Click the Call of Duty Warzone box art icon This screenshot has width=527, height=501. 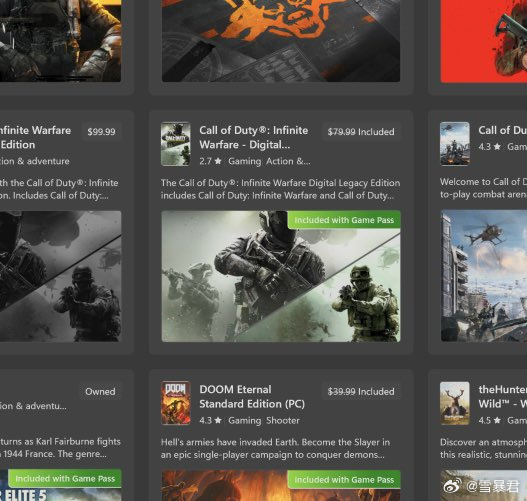(455, 144)
